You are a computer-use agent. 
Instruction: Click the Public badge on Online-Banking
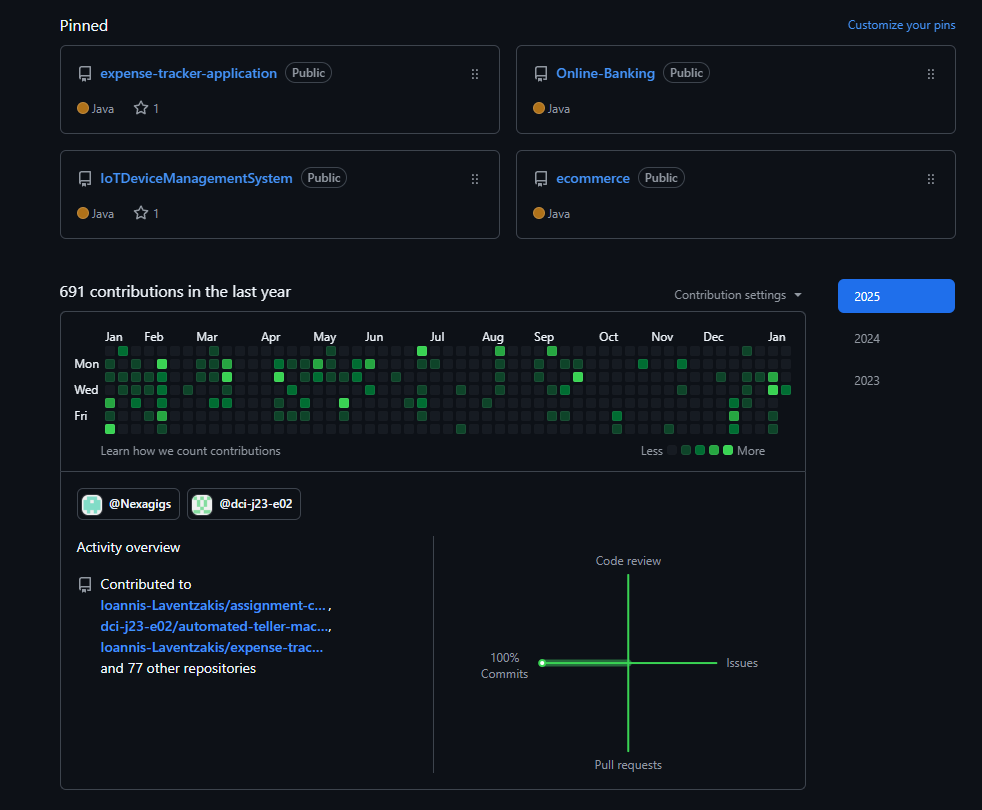[x=686, y=72]
